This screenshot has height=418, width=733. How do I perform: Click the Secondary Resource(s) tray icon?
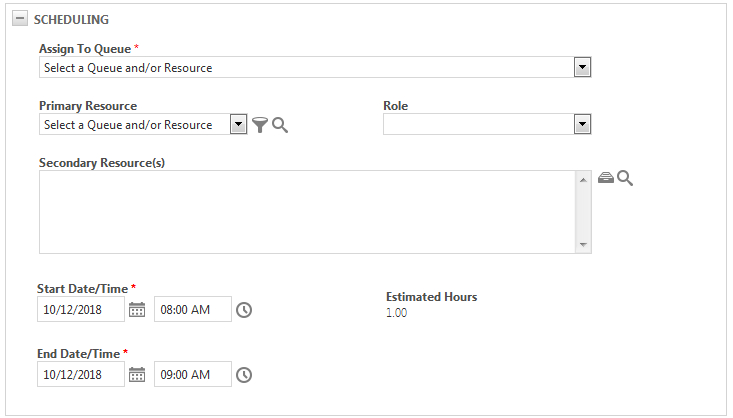pos(606,178)
